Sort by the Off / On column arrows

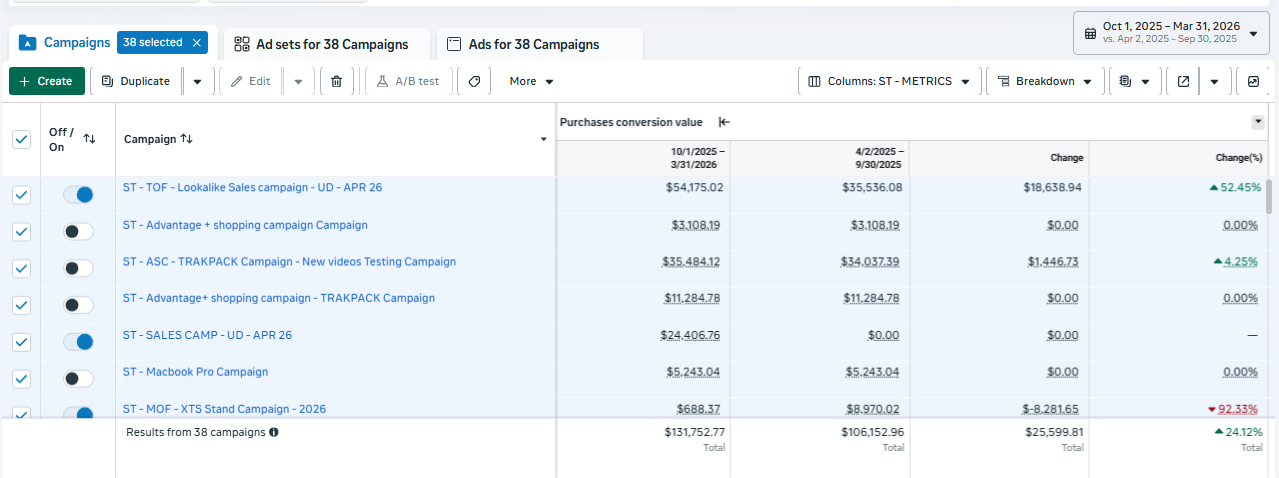[89, 139]
